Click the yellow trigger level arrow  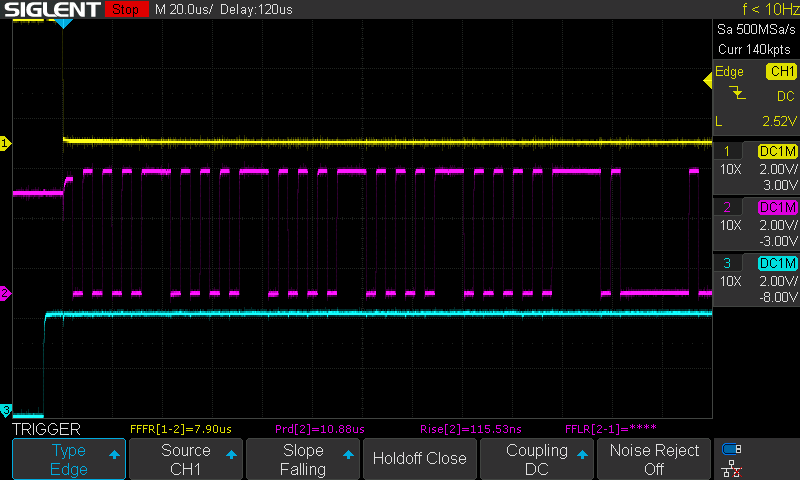point(708,80)
